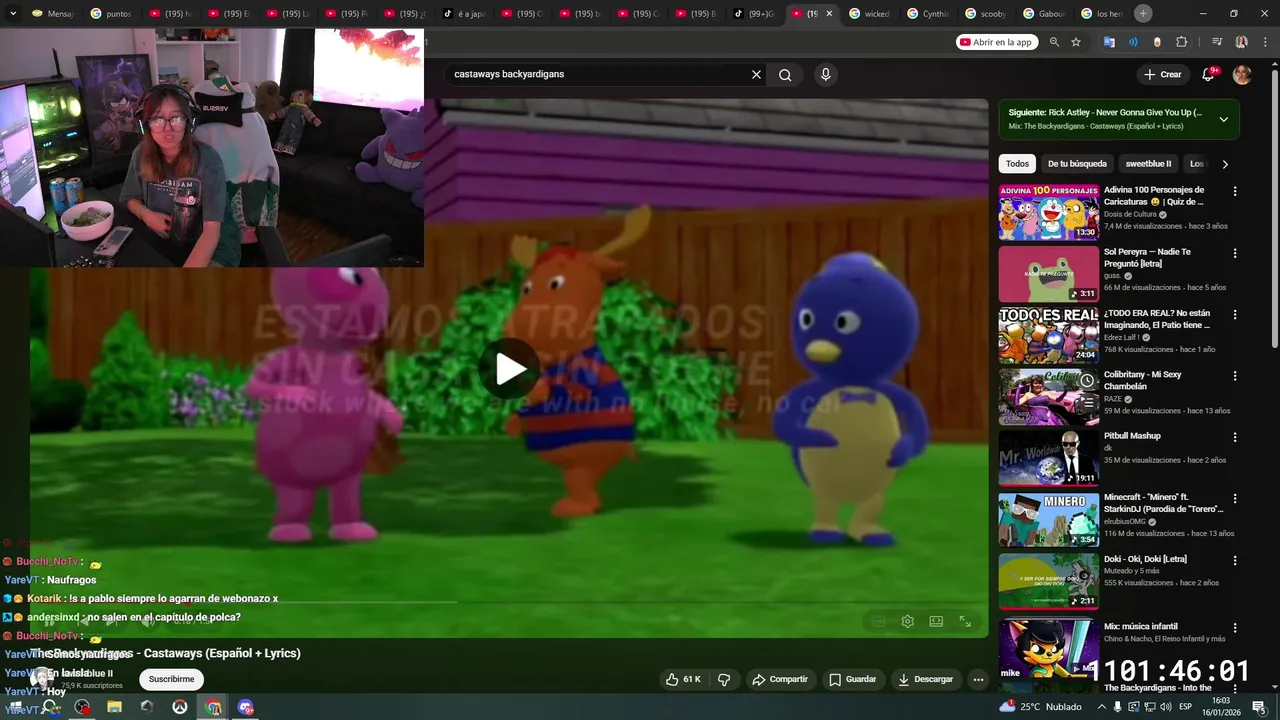
Task: Open the 25°C Nublado weather widget
Action: click(x=1040, y=707)
